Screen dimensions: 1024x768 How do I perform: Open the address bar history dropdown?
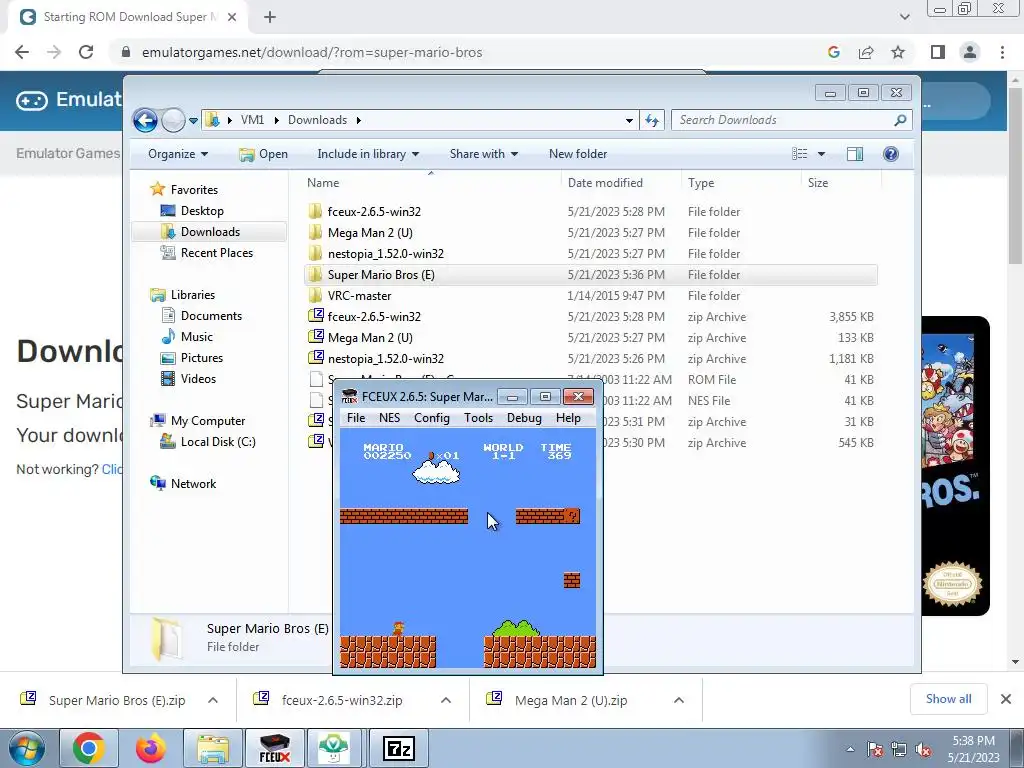click(629, 121)
